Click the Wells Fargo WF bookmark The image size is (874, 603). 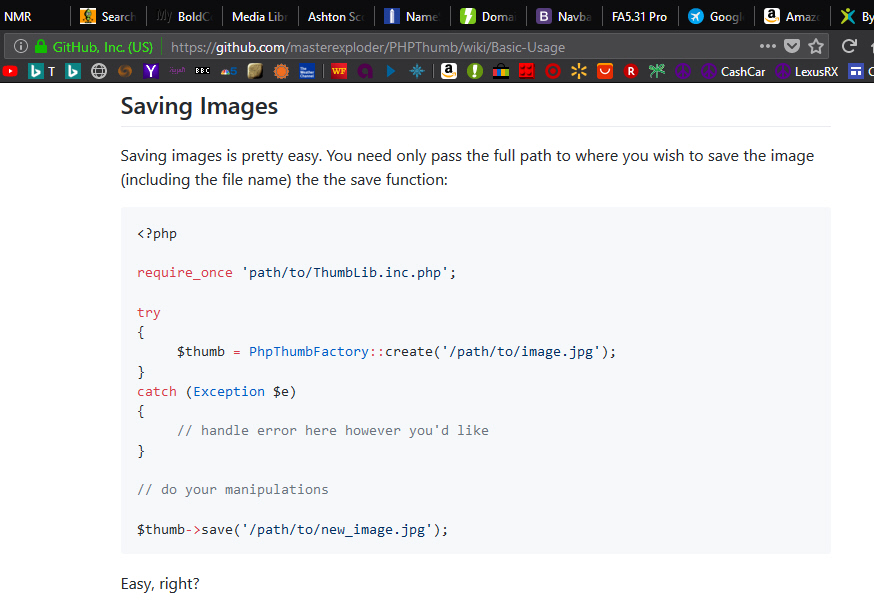pyautogui.click(x=339, y=71)
